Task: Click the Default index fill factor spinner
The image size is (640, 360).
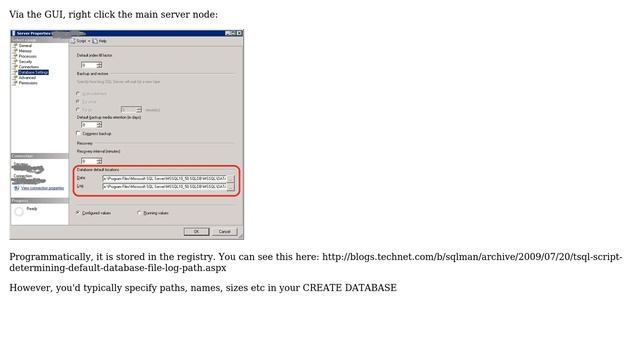Action: click(x=91, y=65)
